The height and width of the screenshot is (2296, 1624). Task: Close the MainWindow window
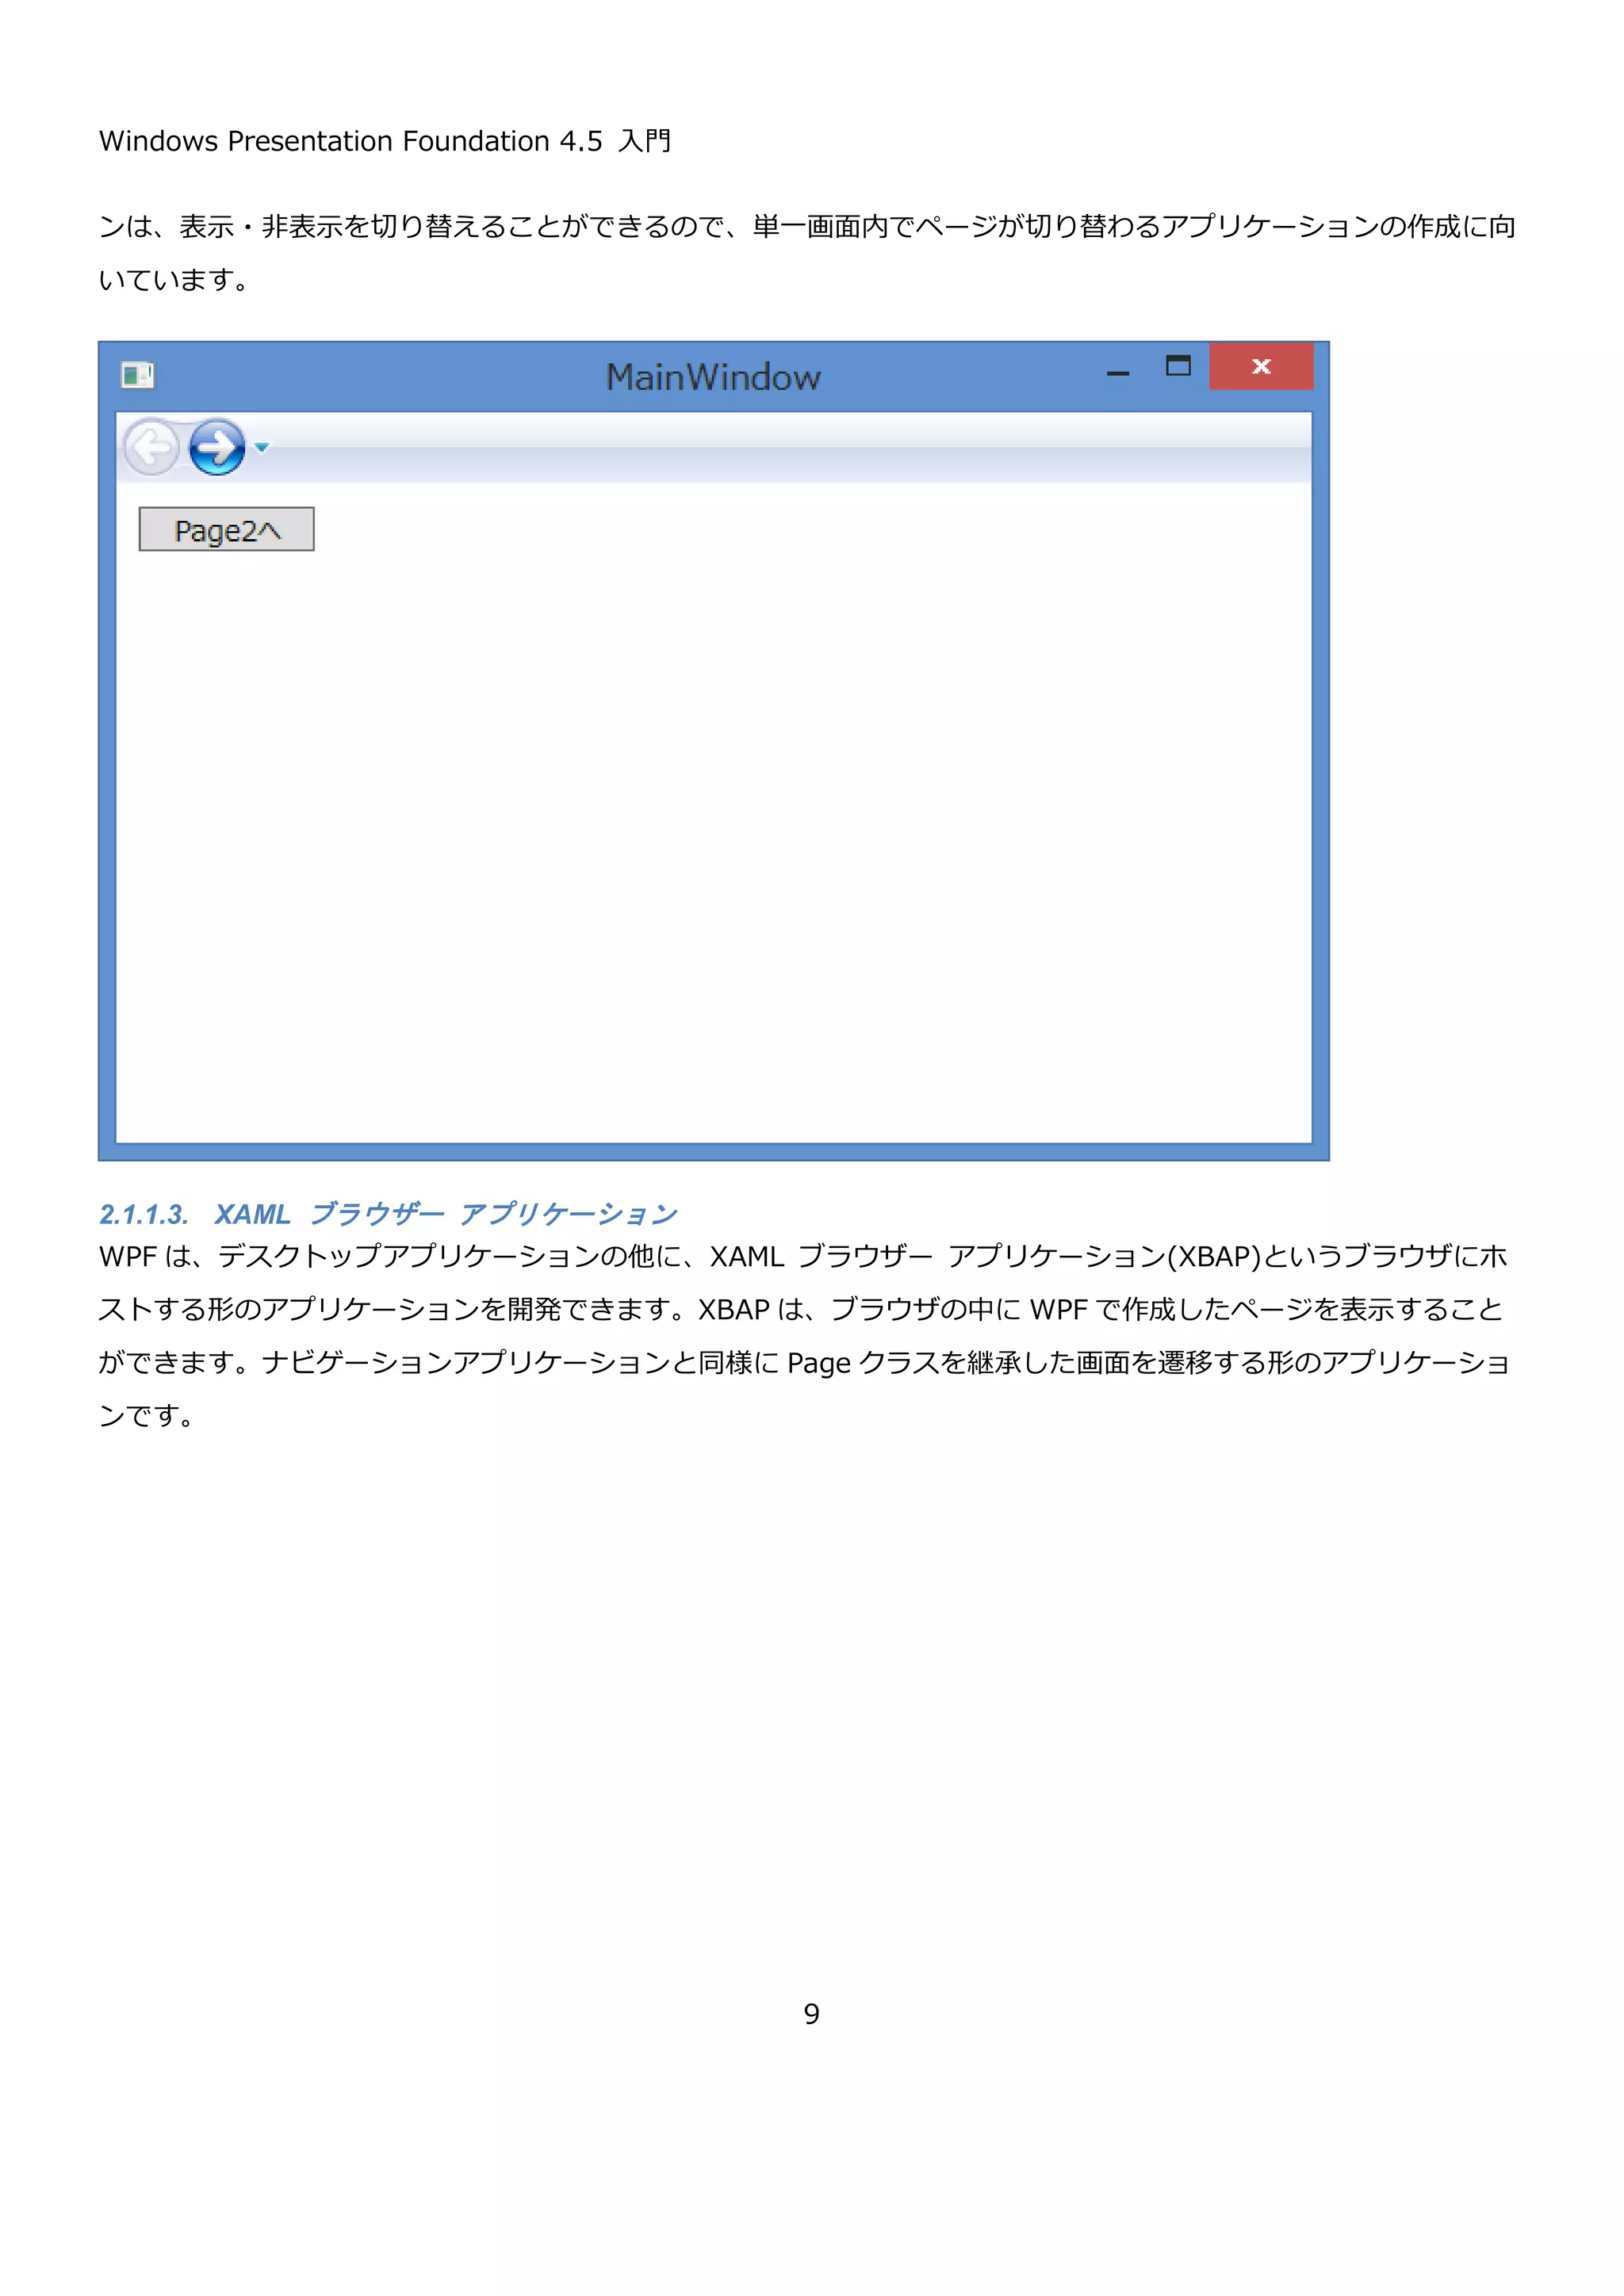tap(1261, 366)
